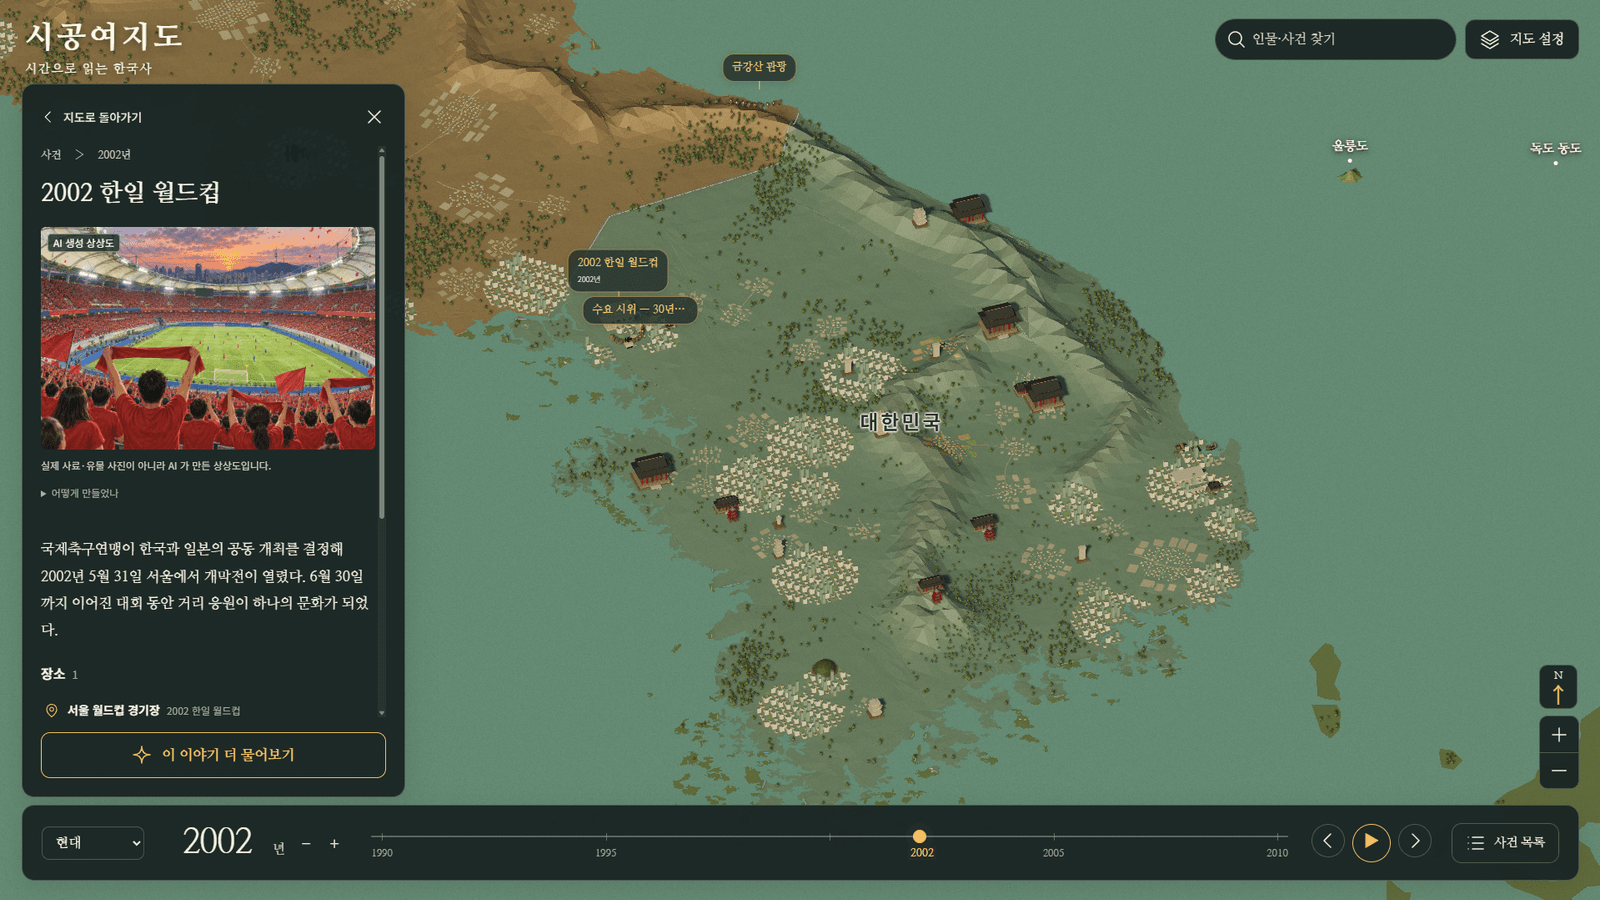Click the 사건 breadcrumb link
Image resolution: width=1600 pixels, height=900 pixels.
point(51,155)
